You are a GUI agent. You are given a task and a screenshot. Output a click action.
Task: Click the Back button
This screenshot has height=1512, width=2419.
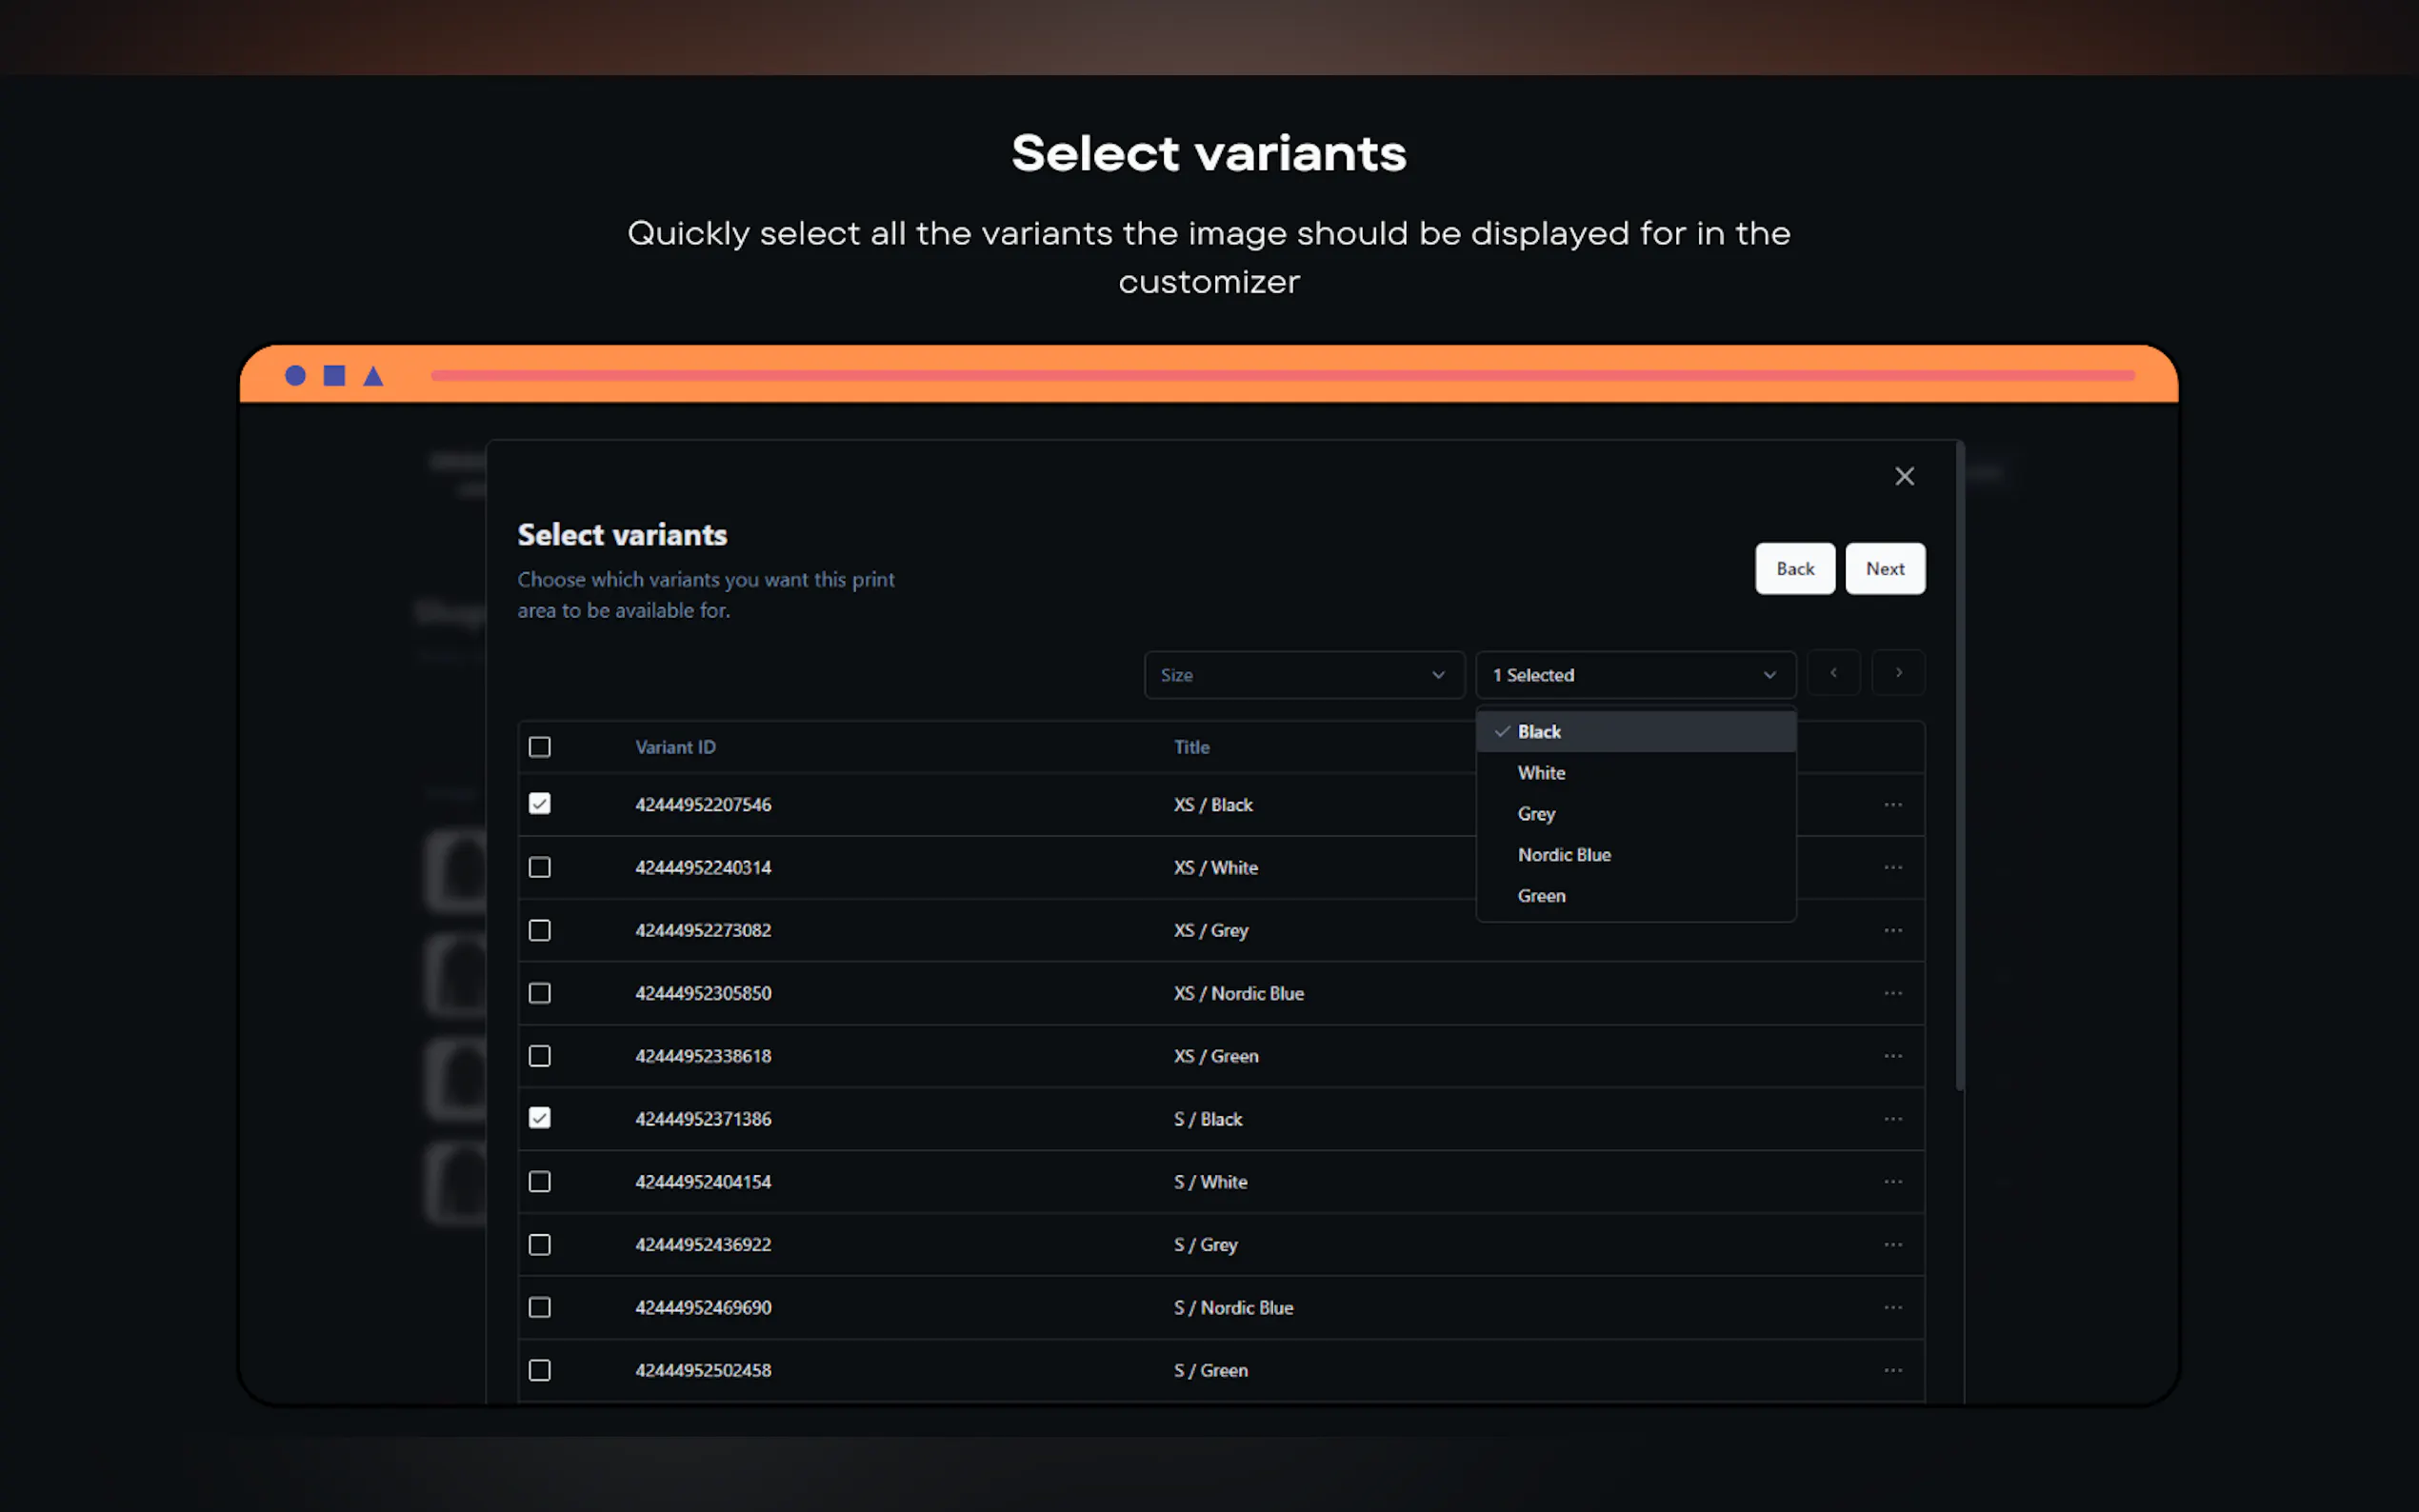(1794, 569)
